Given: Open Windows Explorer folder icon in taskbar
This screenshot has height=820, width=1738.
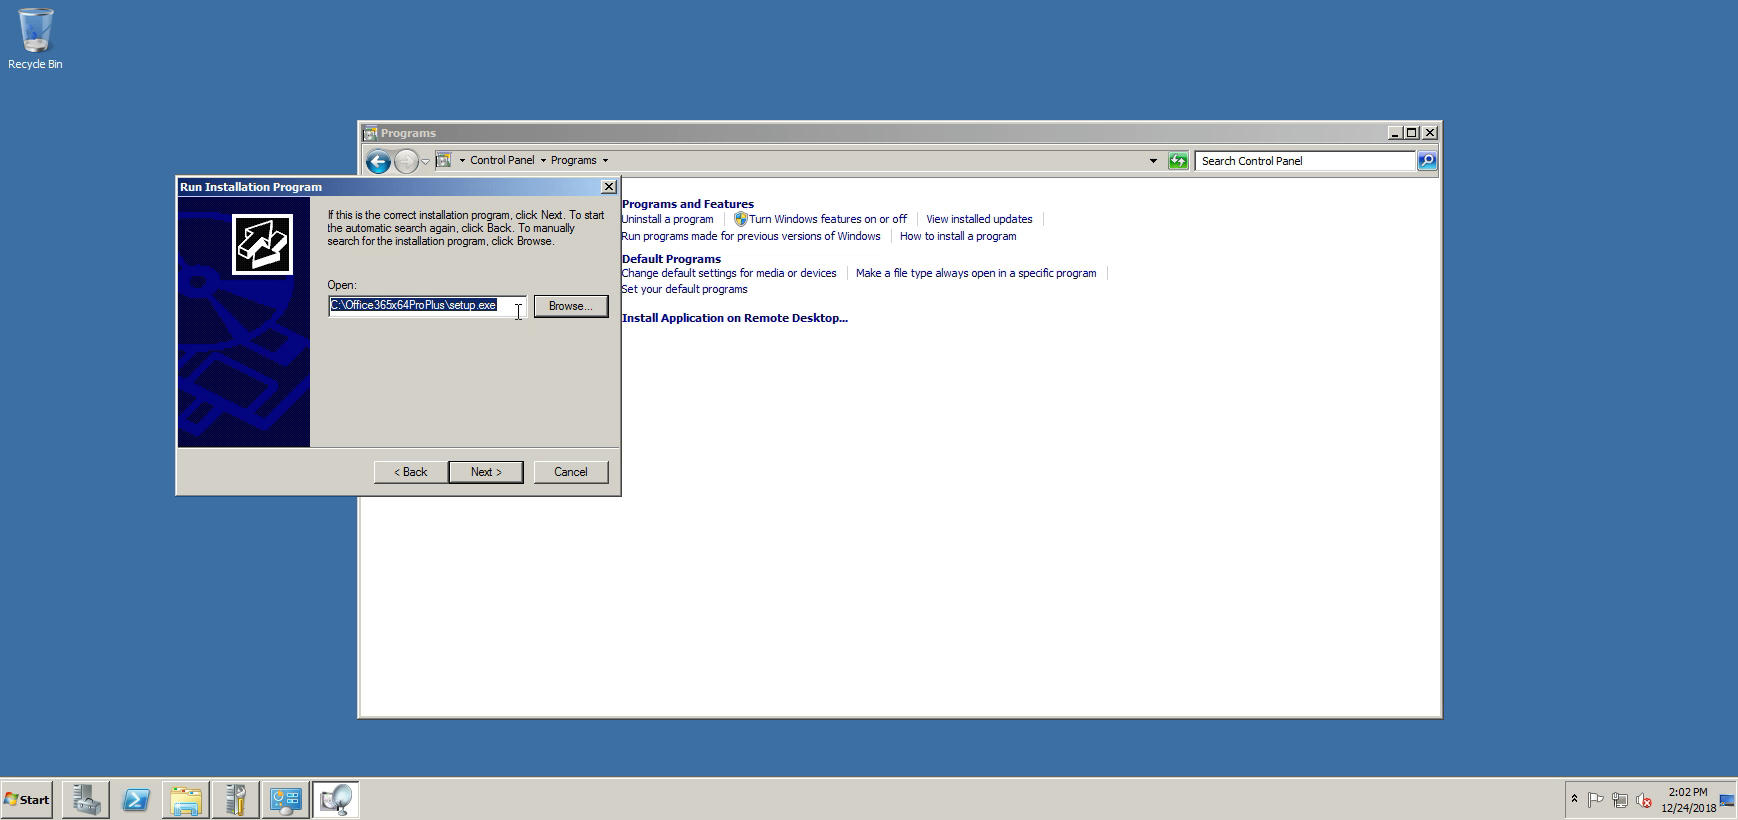Looking at the screenshot, I should 186,799.
